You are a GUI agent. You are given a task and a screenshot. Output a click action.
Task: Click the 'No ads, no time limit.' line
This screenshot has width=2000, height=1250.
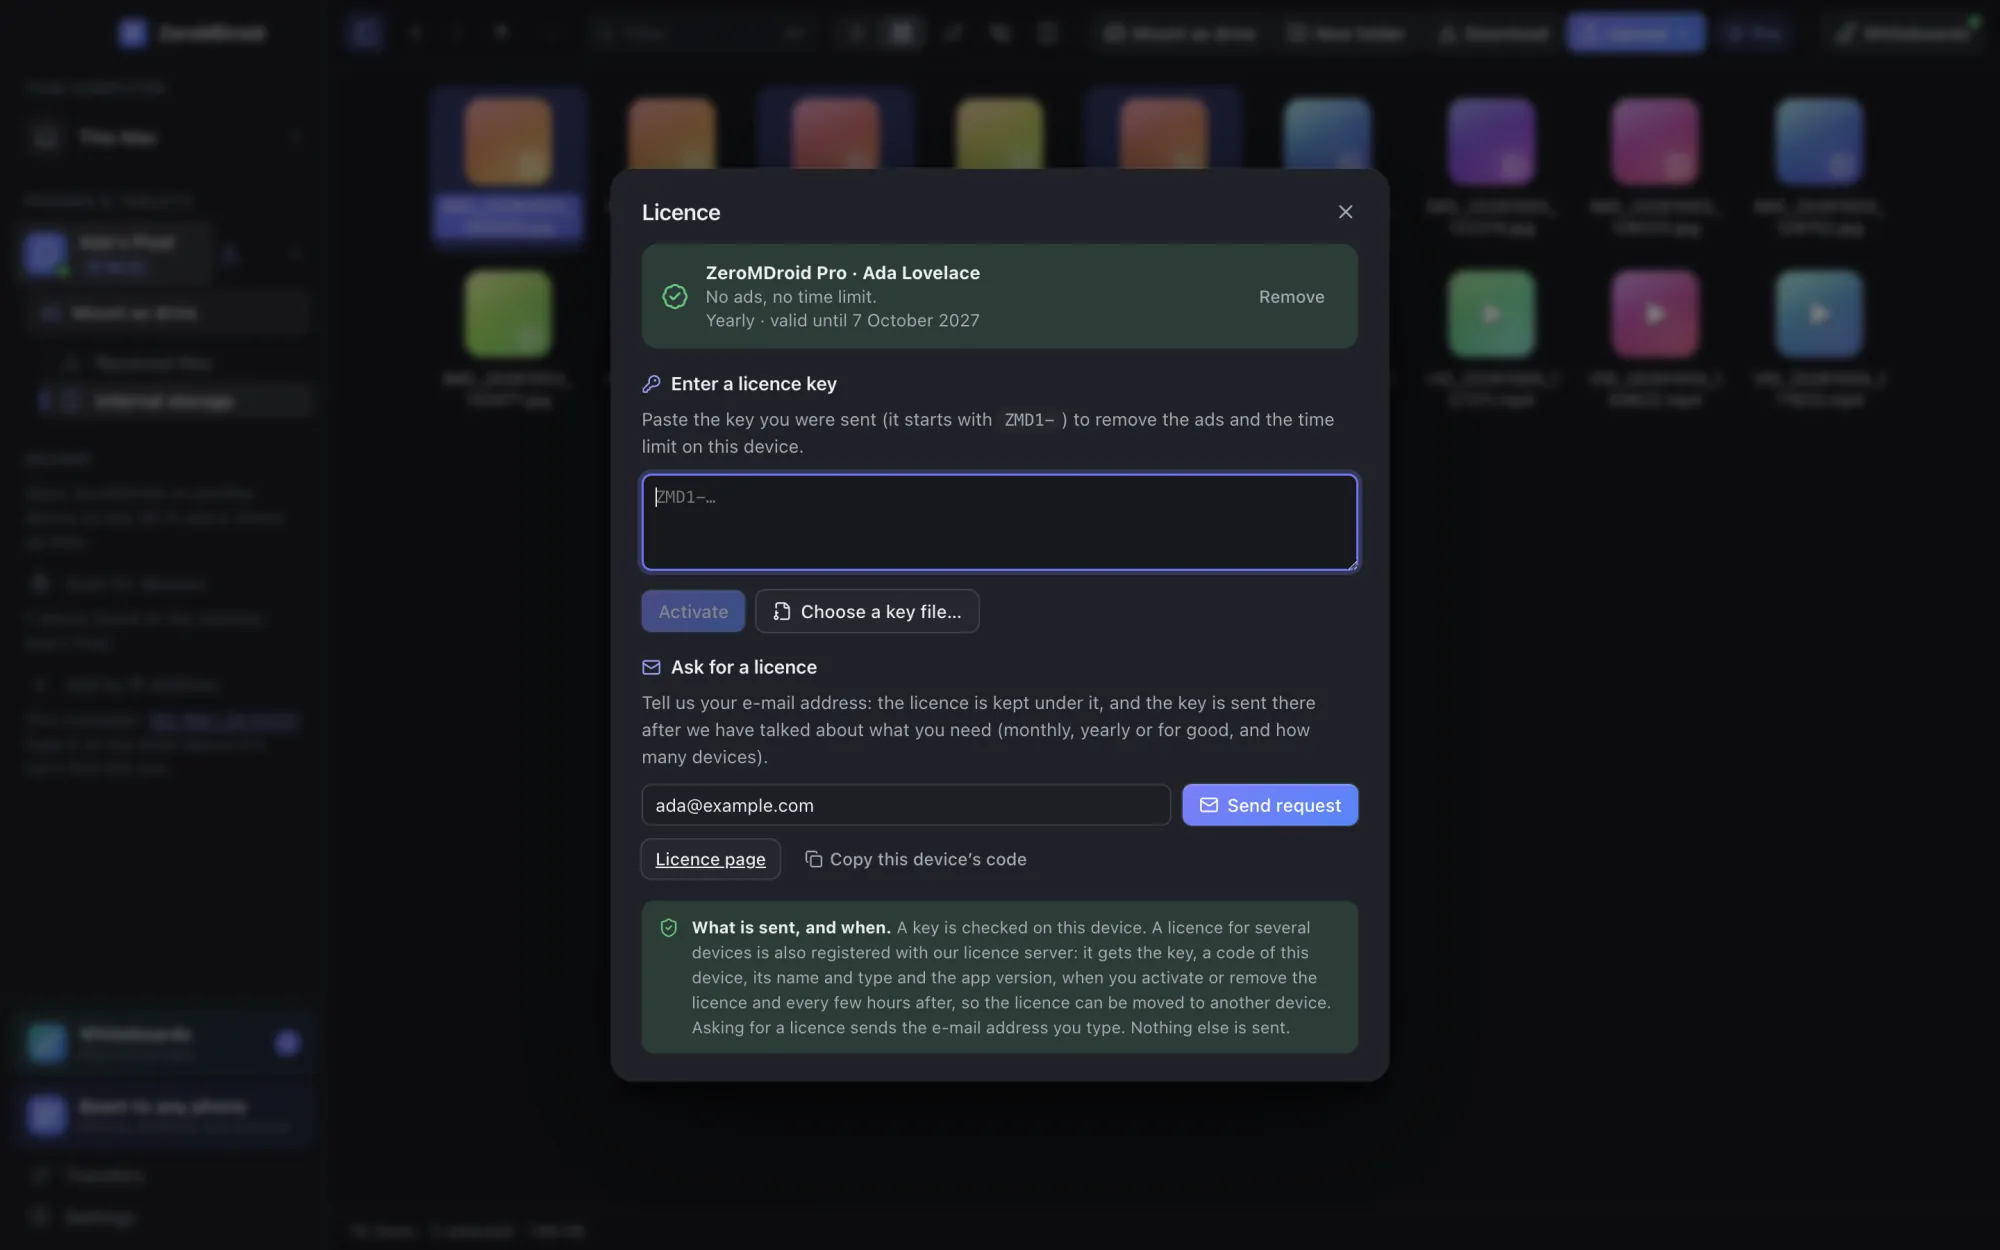(791, 297)
